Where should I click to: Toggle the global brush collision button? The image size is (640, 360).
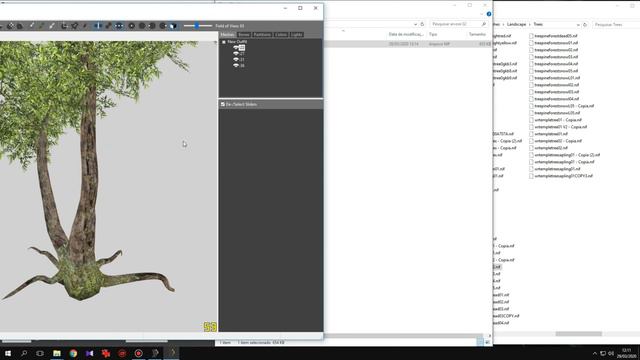(x=119, y=26)
